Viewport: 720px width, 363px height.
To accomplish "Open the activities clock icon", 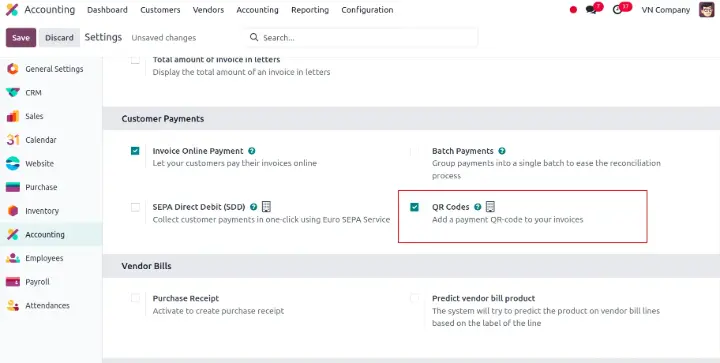I will coord(618,10).
